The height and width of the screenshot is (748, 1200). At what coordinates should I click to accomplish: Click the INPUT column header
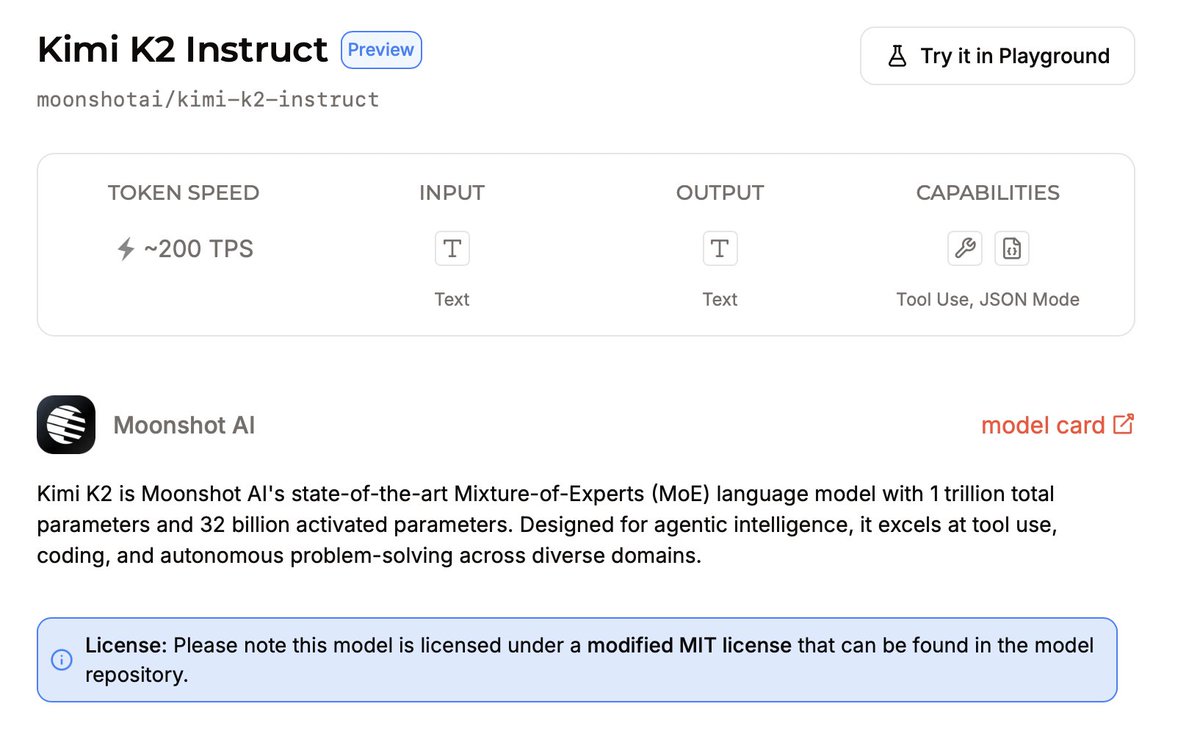[x=452, y=193]
